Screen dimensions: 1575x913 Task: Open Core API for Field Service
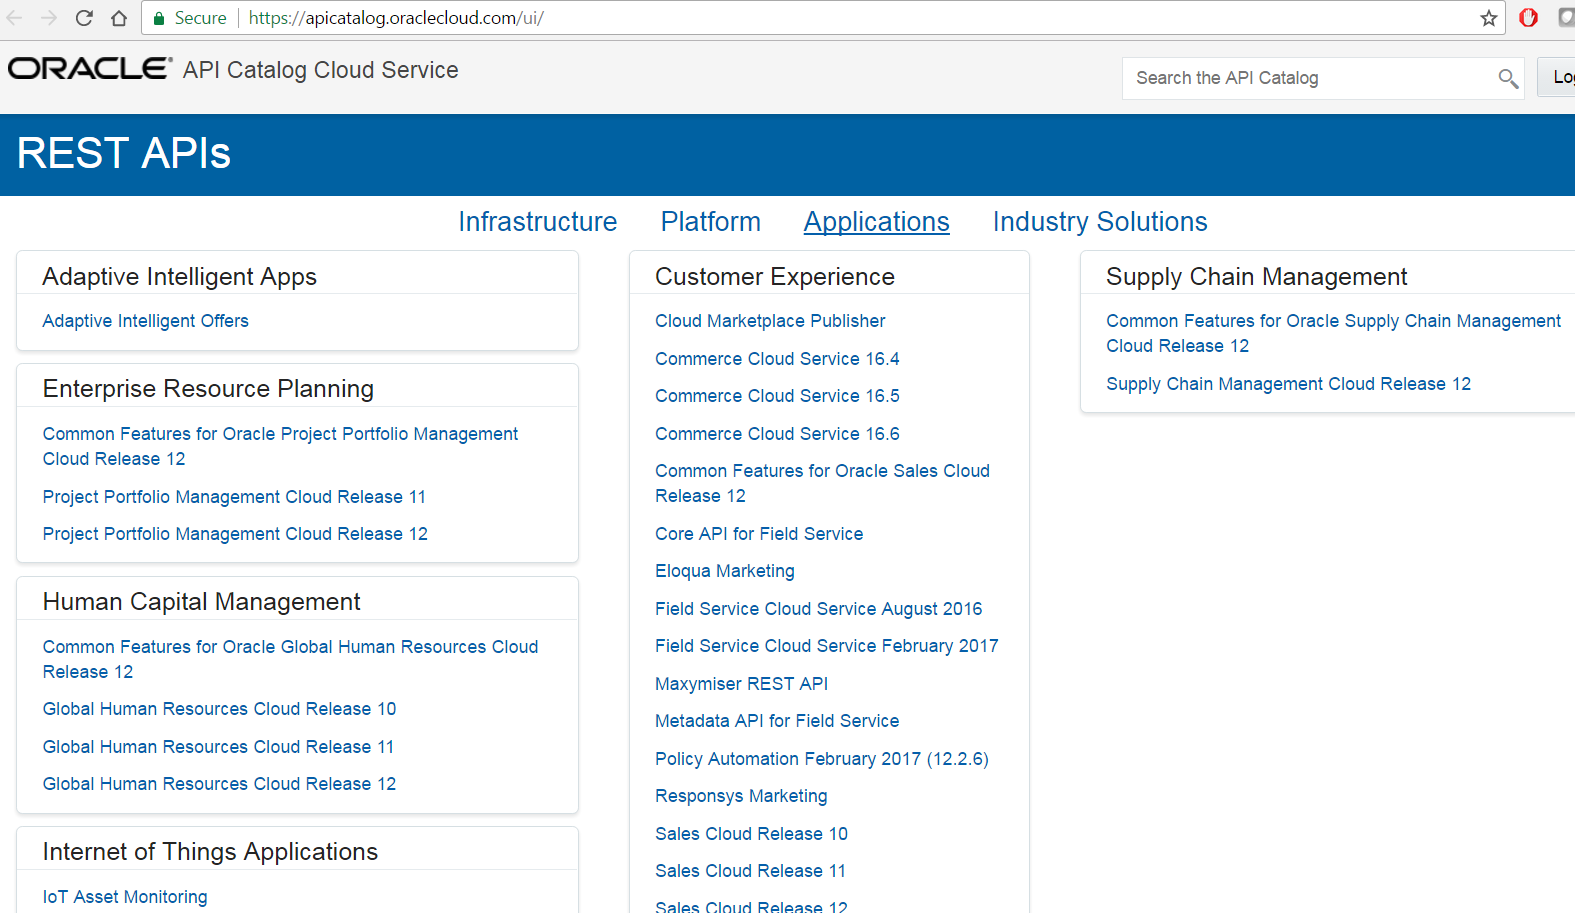click(x=759, y=534)
